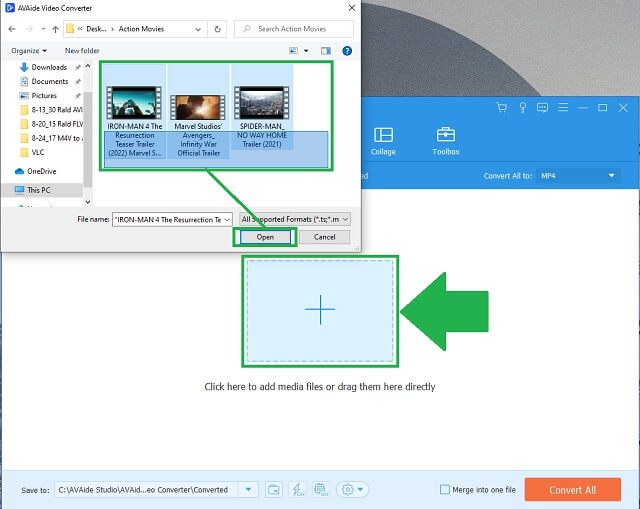
Task: Select Downloads in navigation pane
Action: point(49,67)
